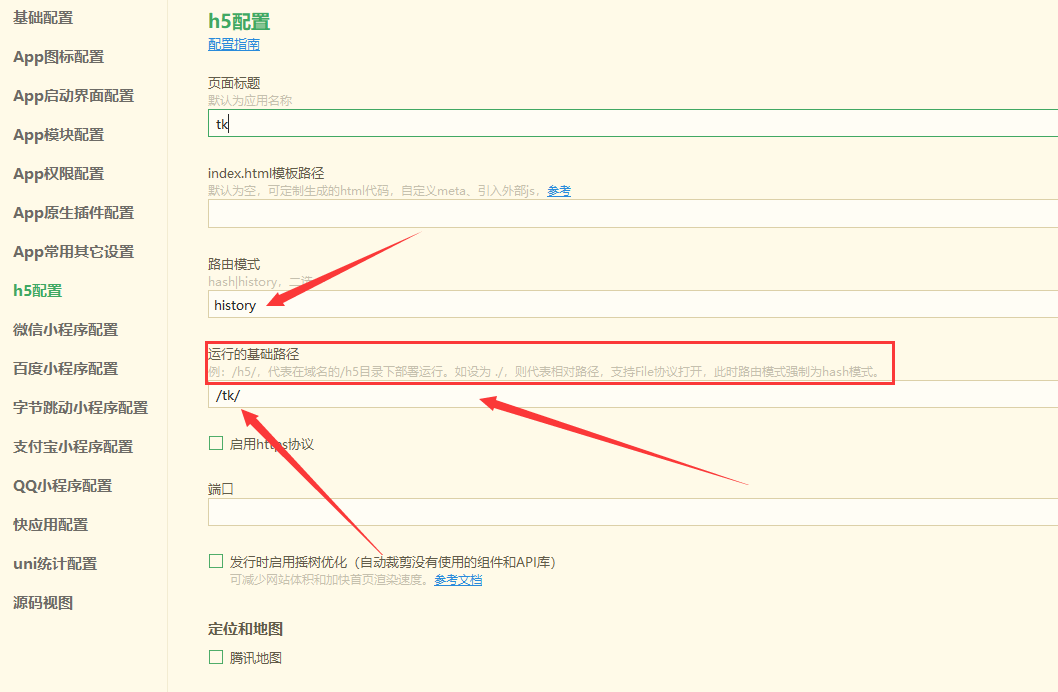Open App模块配置 settings
This screenshot has height=692, width=1058.
[x=57, y=134]
